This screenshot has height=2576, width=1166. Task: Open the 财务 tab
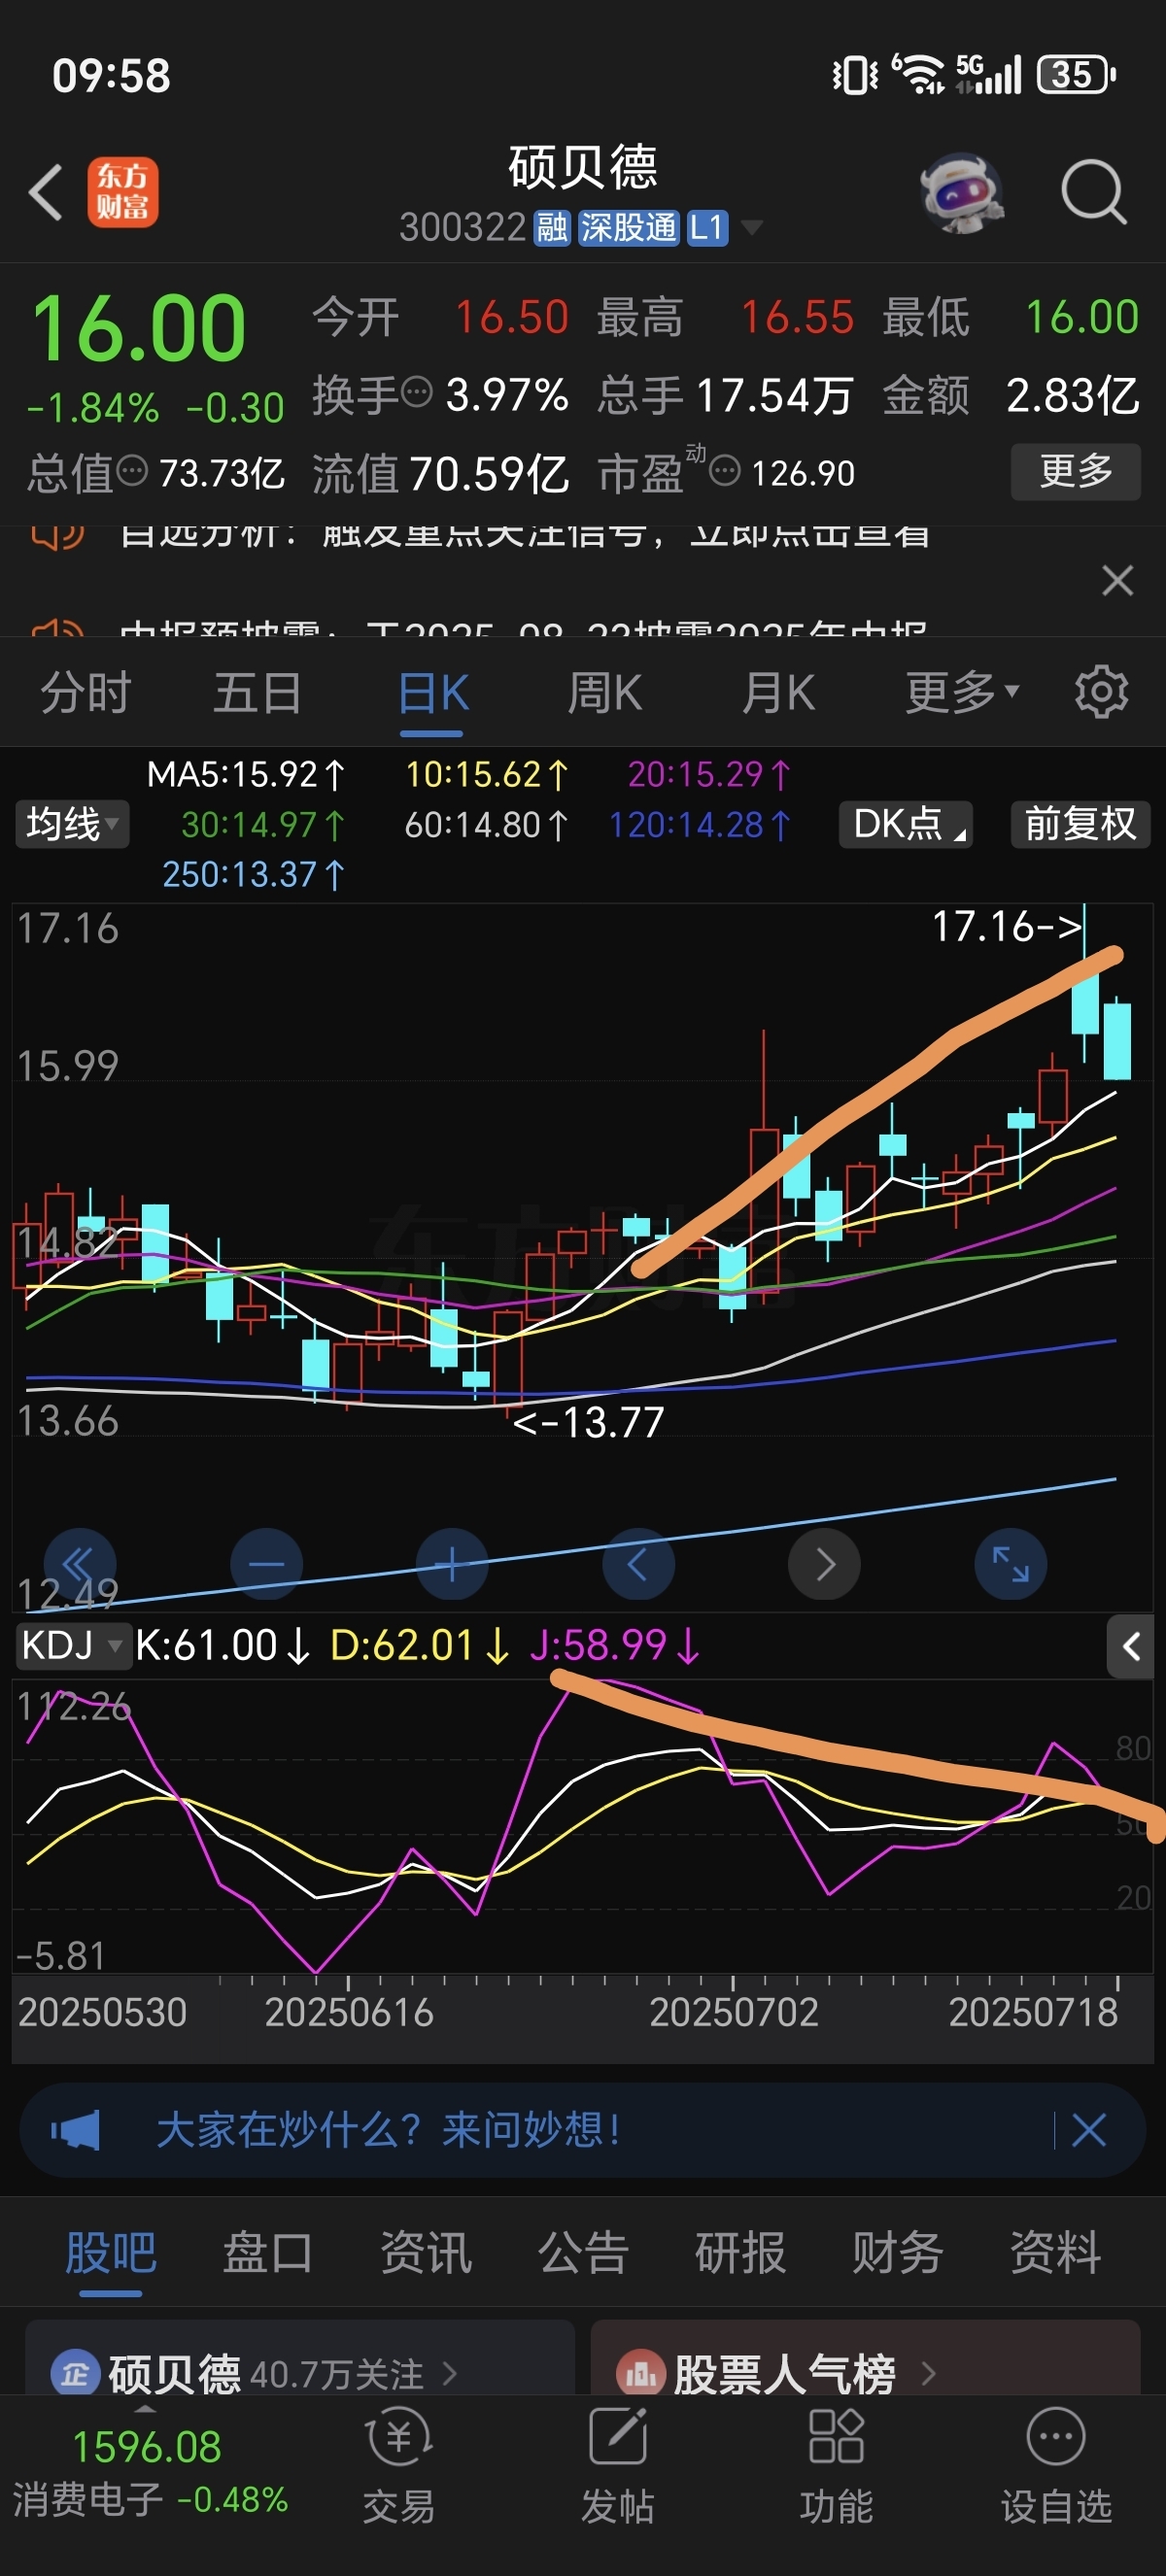898,2253
